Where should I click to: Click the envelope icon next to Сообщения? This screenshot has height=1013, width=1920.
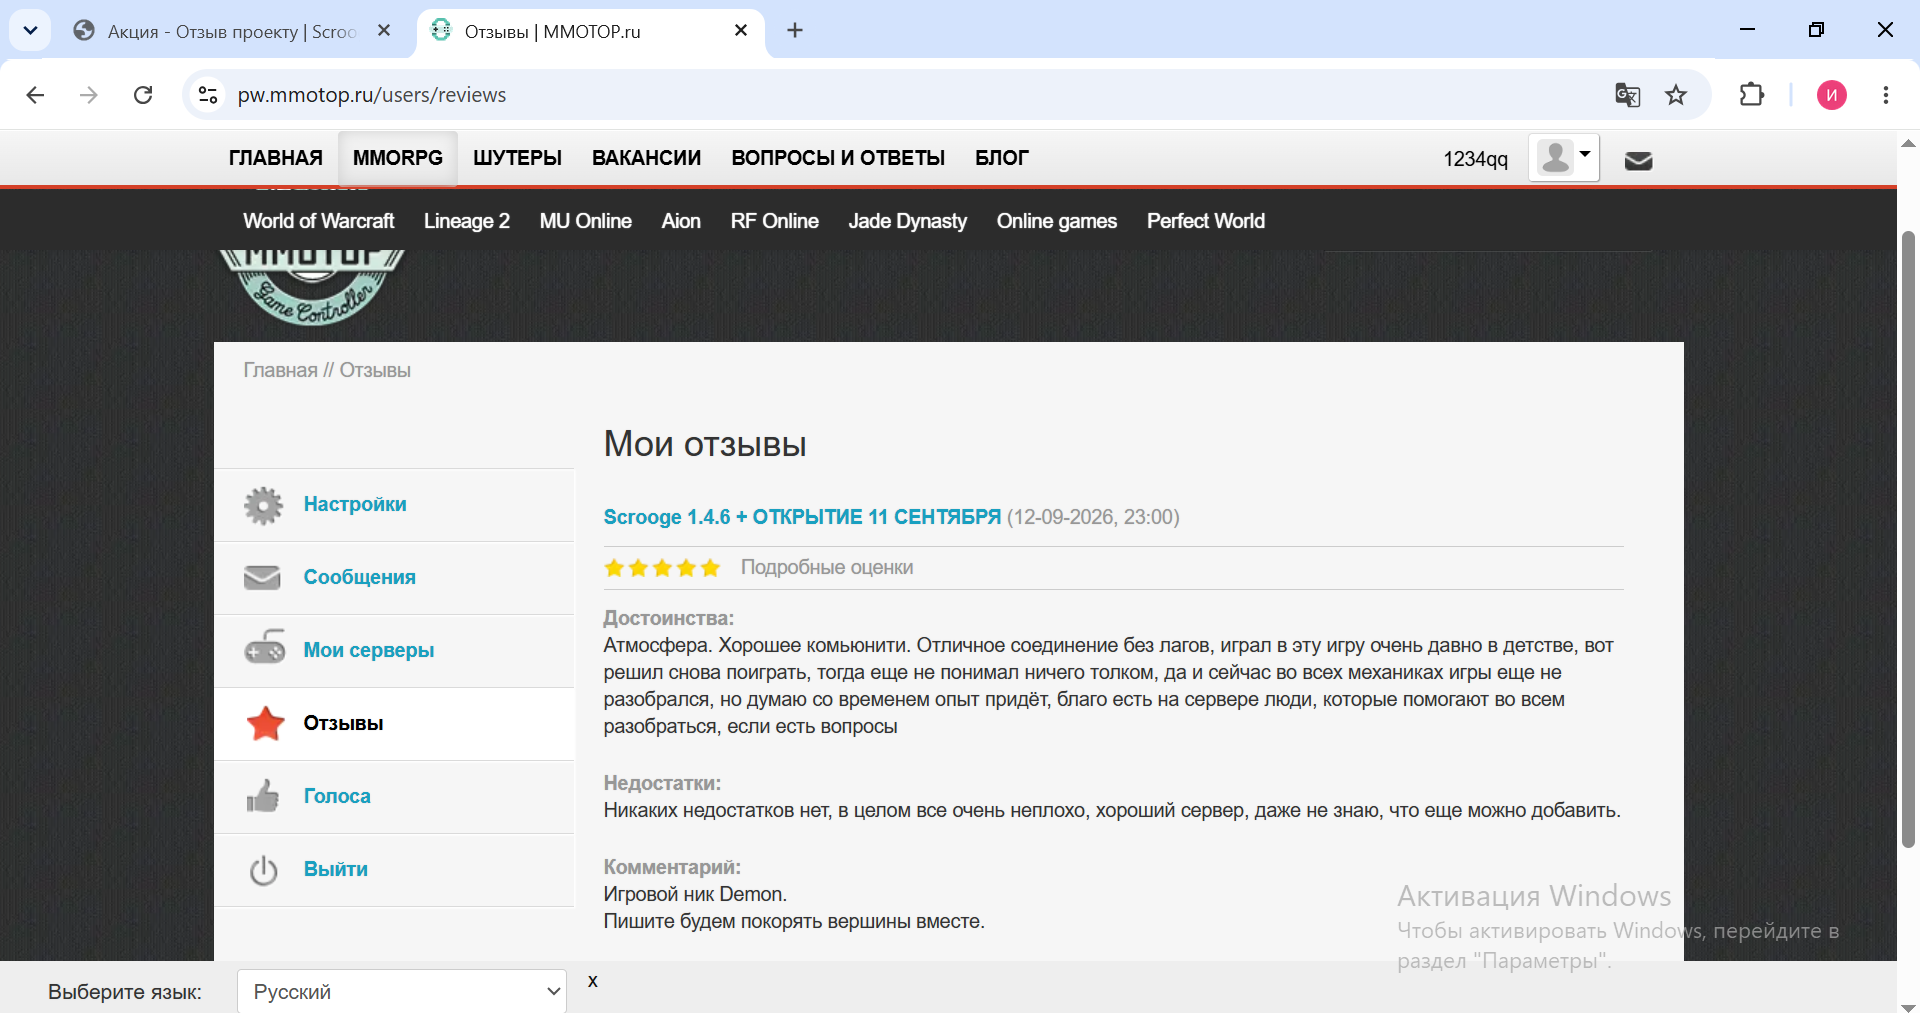tap(262, 578)
